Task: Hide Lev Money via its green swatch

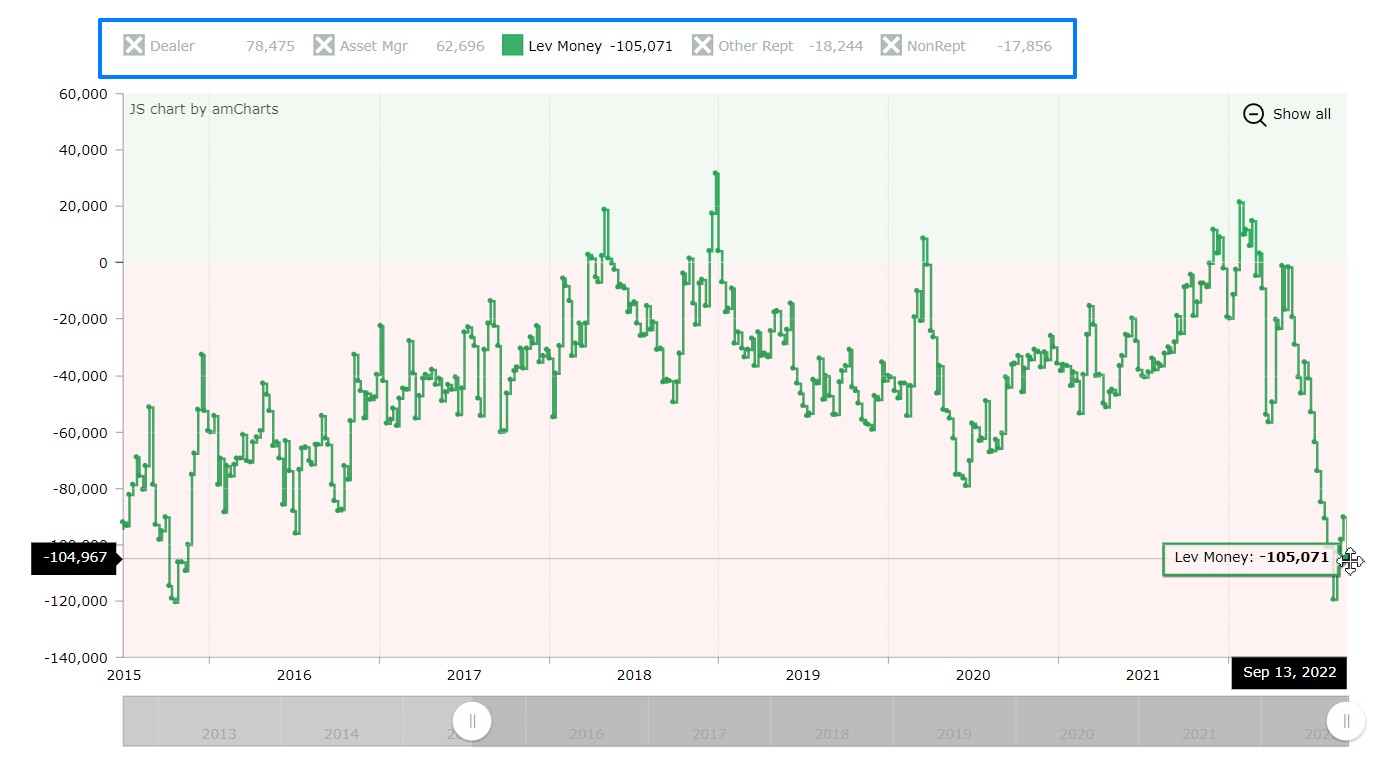Action: 512,45
